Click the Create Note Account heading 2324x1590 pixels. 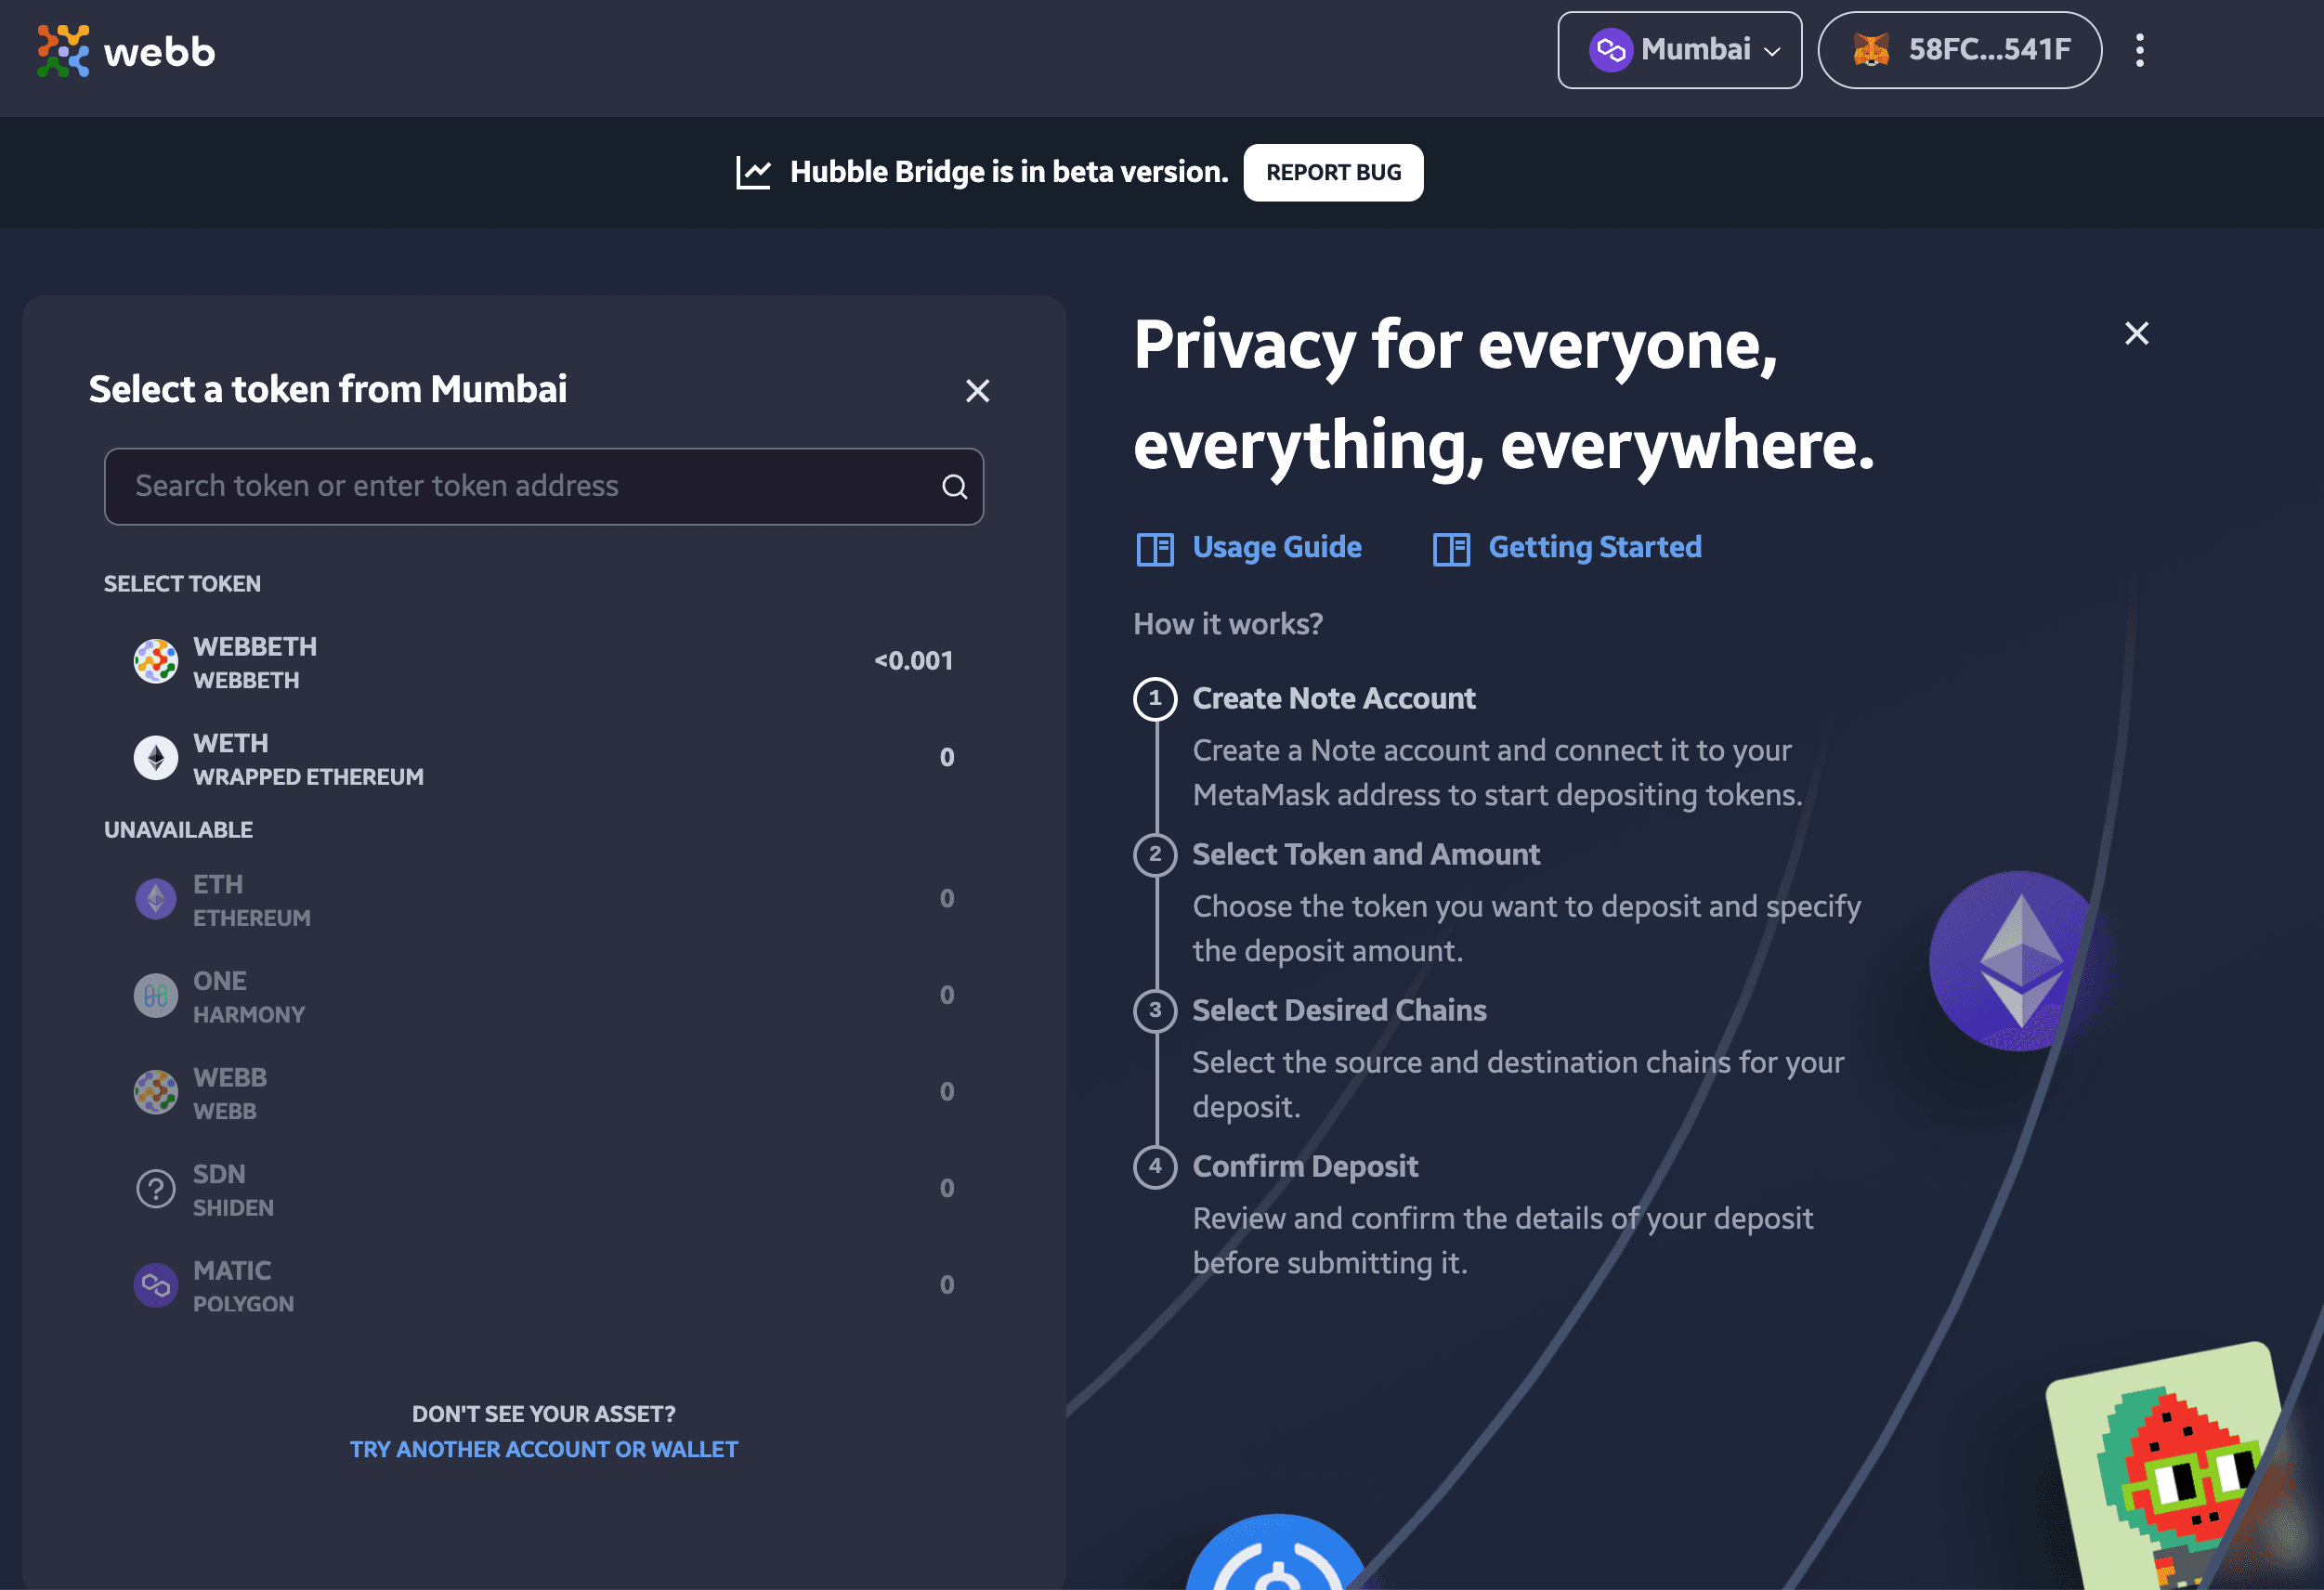click(x=1334, y=698)
